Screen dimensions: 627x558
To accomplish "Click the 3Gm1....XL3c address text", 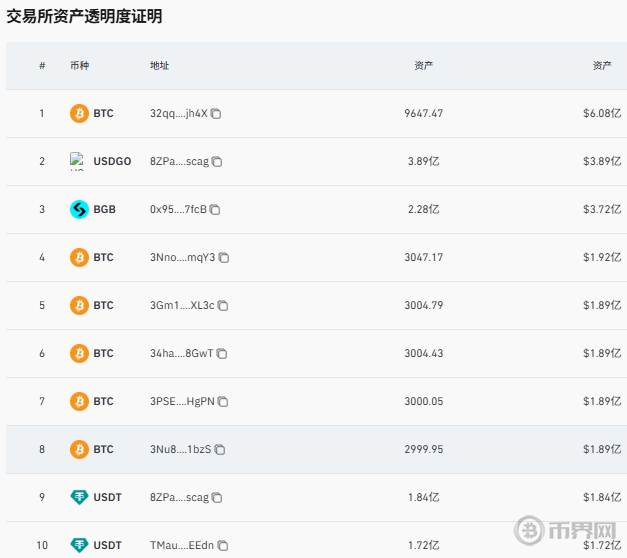I will coord(182,306).
